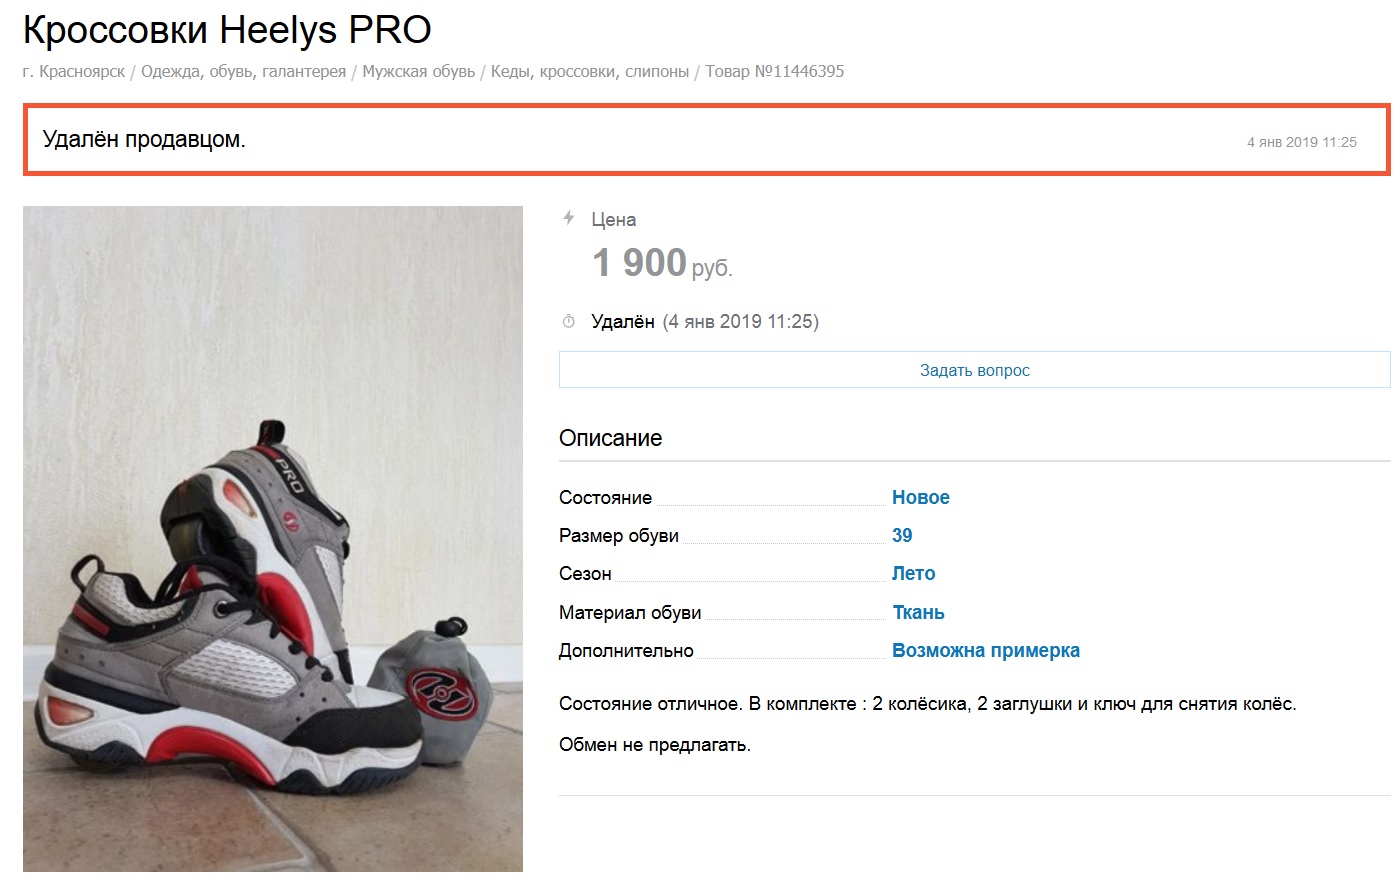Select the shoe size 39 link
This screenshot has height=894, width=1400.
pos(902,536)
